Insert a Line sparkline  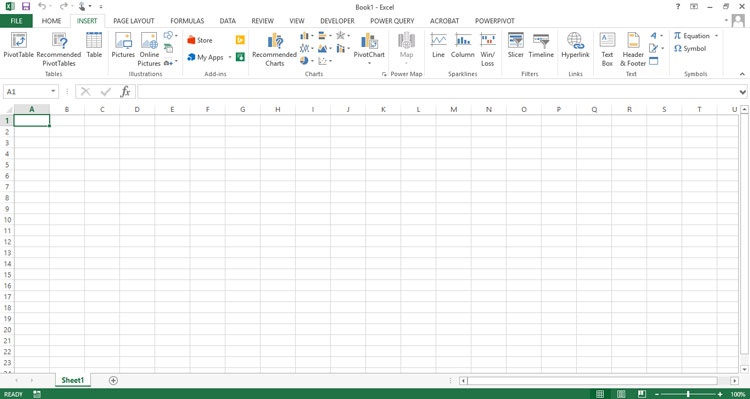pos(438,45)
